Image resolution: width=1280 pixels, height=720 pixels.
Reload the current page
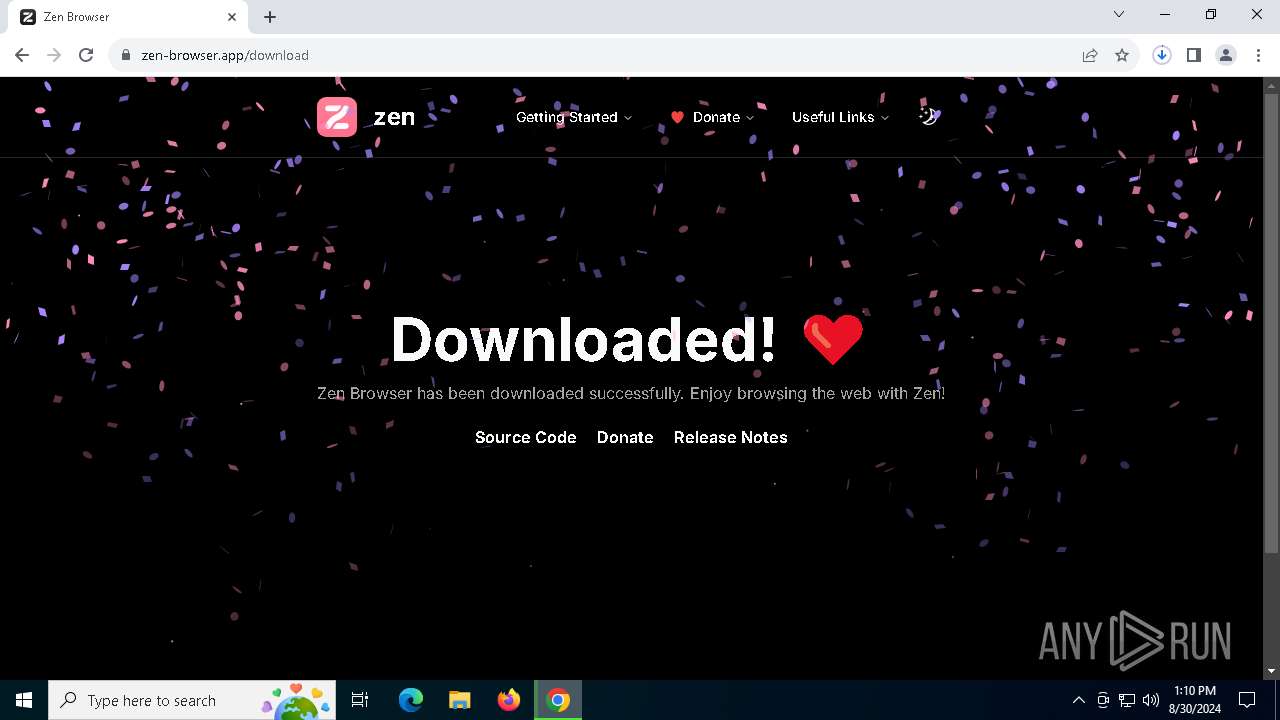(x=86, y=55)
